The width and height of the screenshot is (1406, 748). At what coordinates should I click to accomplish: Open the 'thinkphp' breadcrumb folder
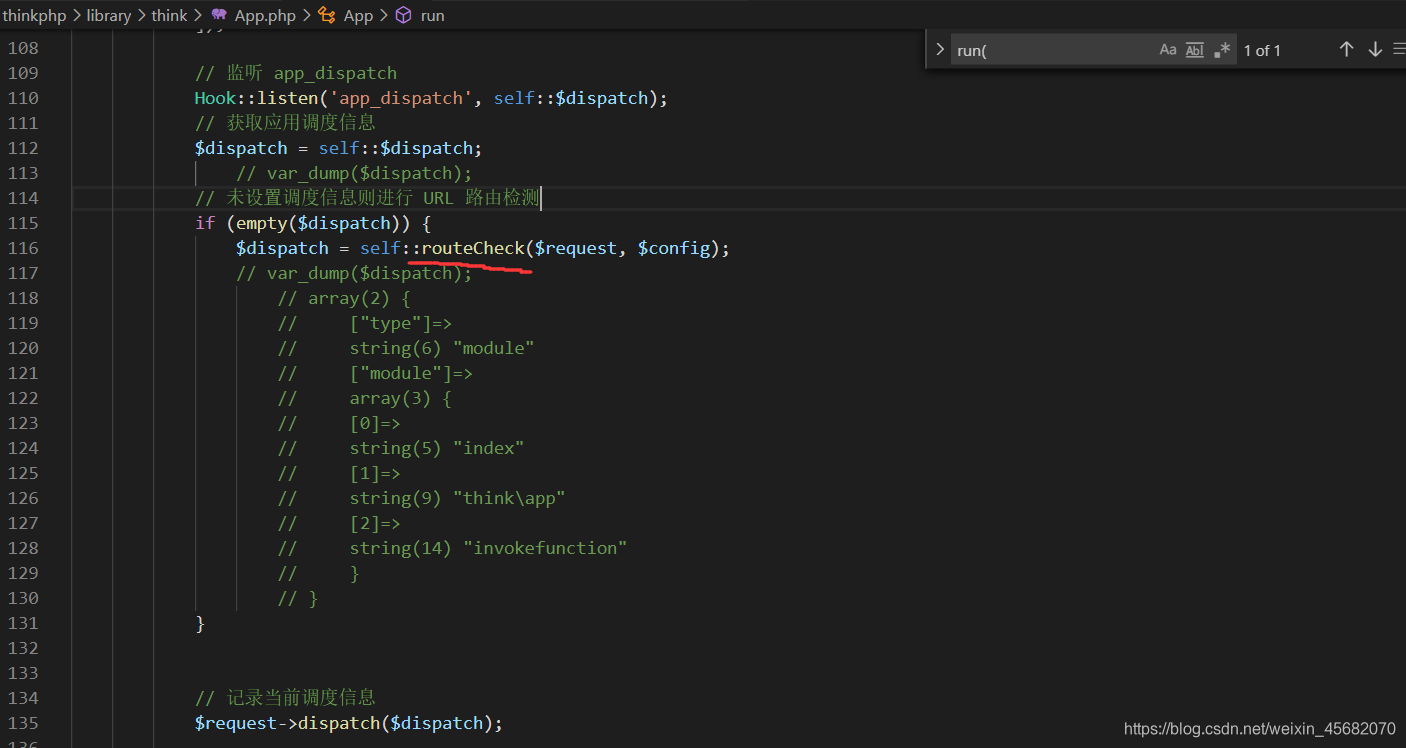coord(34,15)
